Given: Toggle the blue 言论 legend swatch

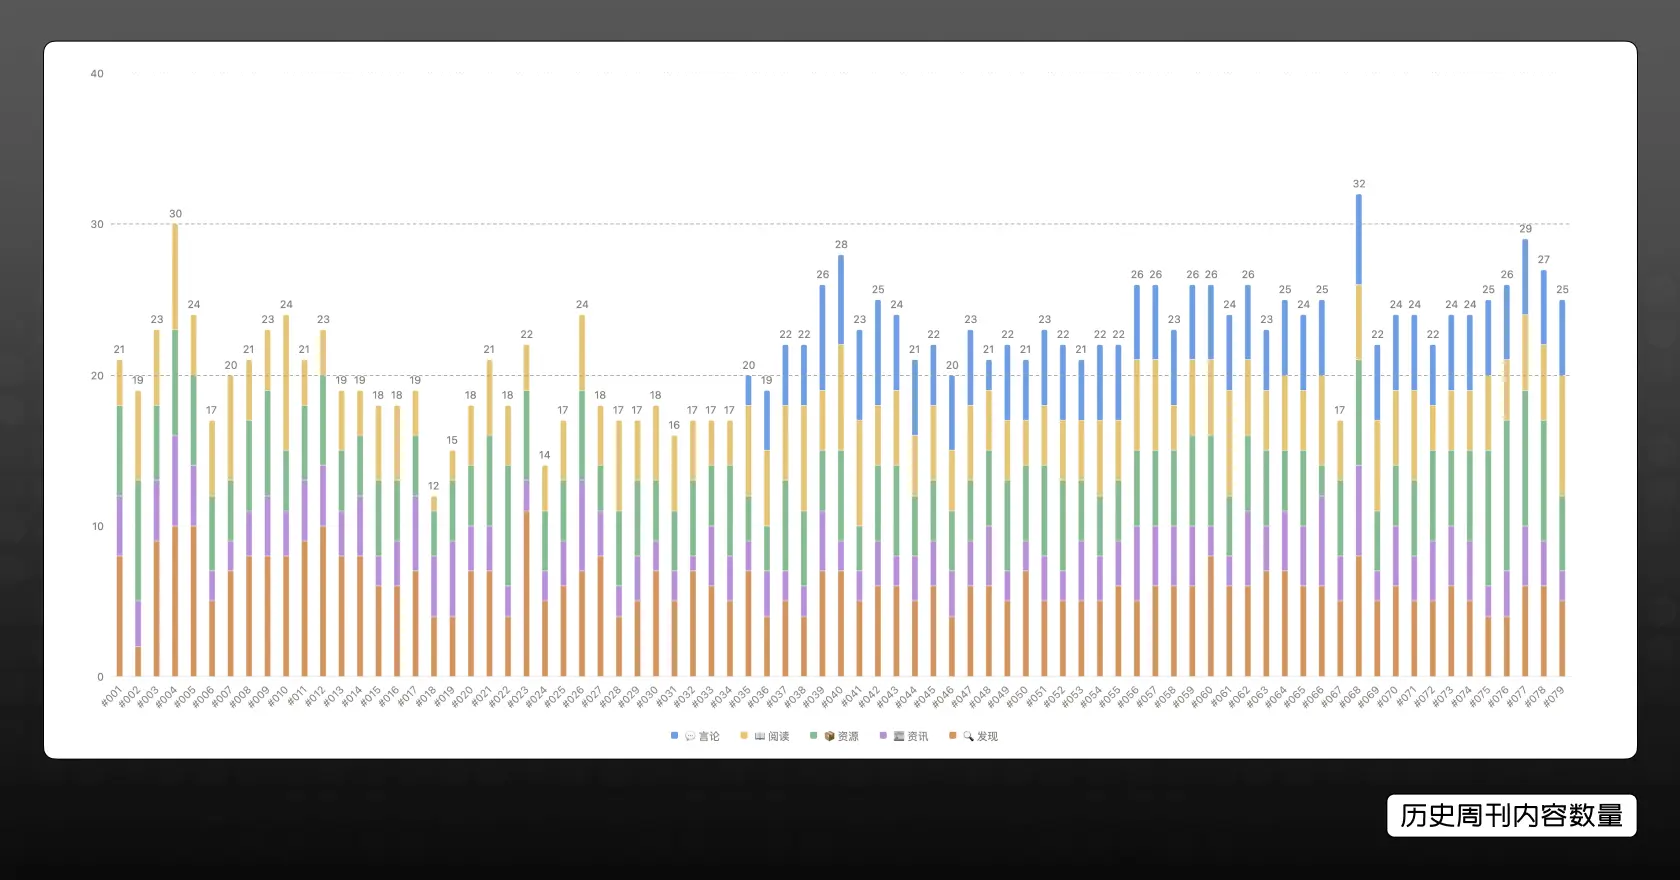Looking at the screenshot, I should [675, 736].
